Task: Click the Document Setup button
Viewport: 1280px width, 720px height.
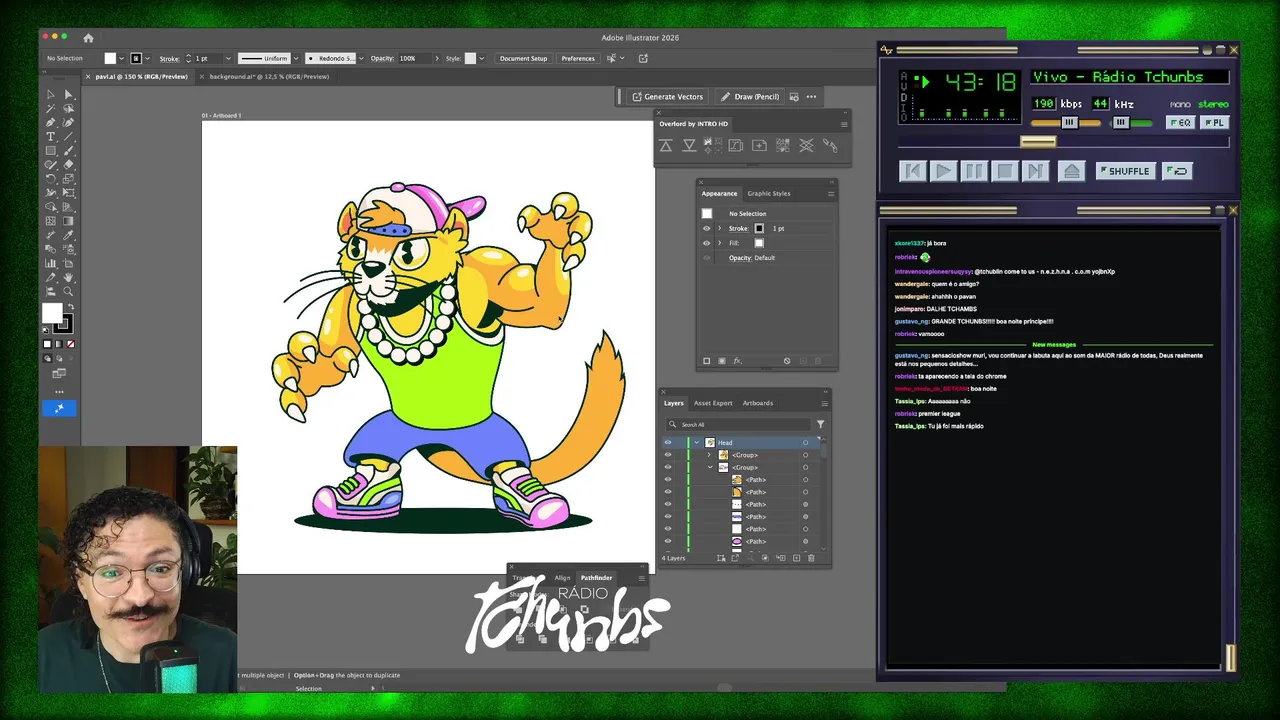Action: pos(524,58)
